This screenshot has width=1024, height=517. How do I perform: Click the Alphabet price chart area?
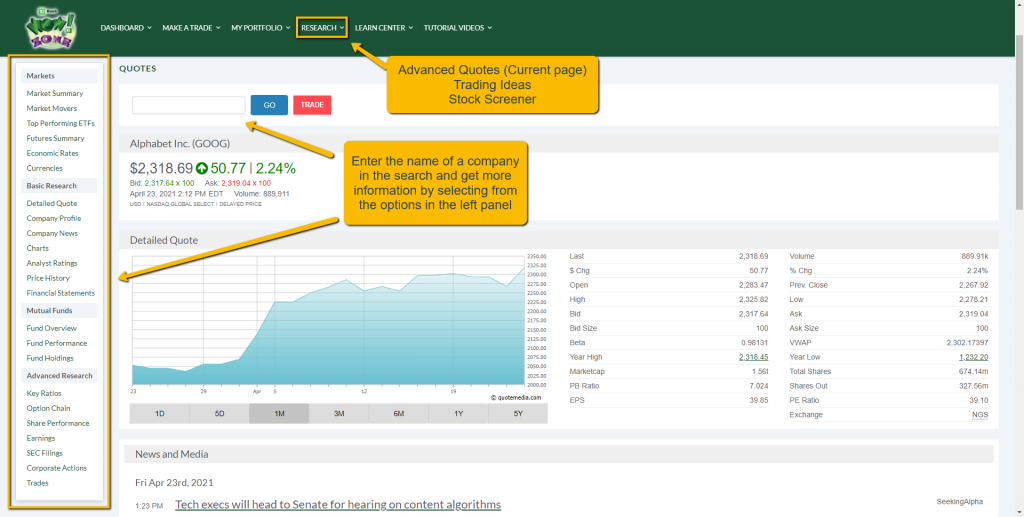pos(327,323)
